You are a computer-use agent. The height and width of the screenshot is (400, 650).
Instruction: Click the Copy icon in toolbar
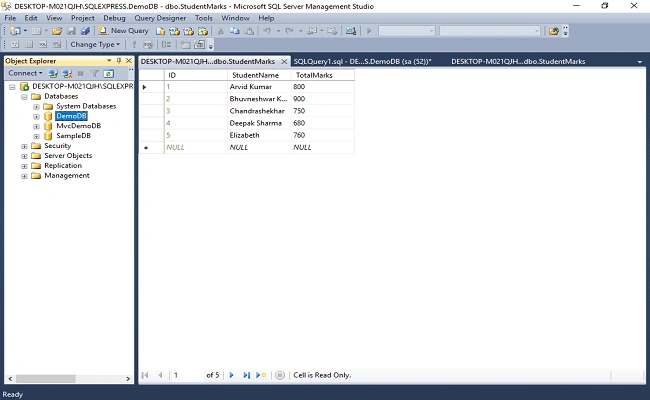(x=235, y=31)
